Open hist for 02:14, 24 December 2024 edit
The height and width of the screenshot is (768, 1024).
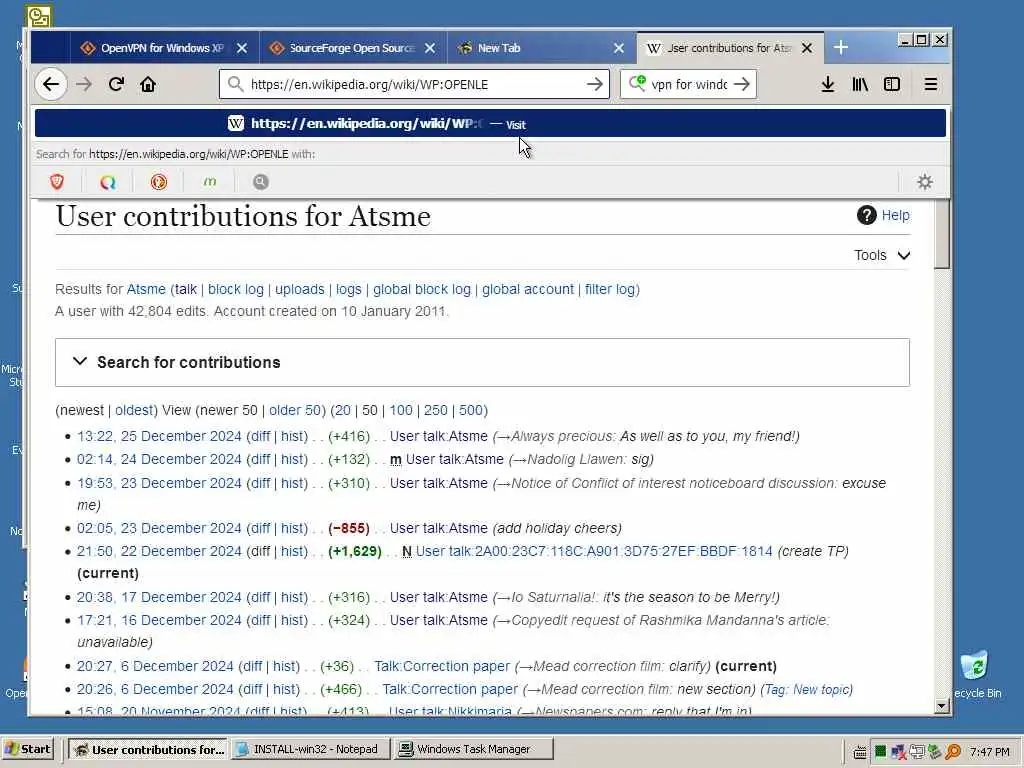[x=293, y=459]
